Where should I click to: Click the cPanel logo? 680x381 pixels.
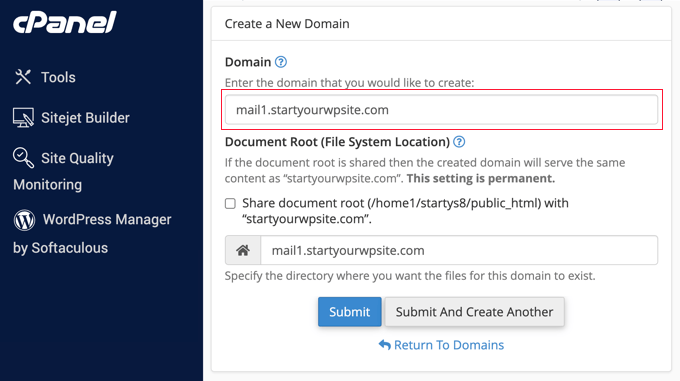[65, 23]
